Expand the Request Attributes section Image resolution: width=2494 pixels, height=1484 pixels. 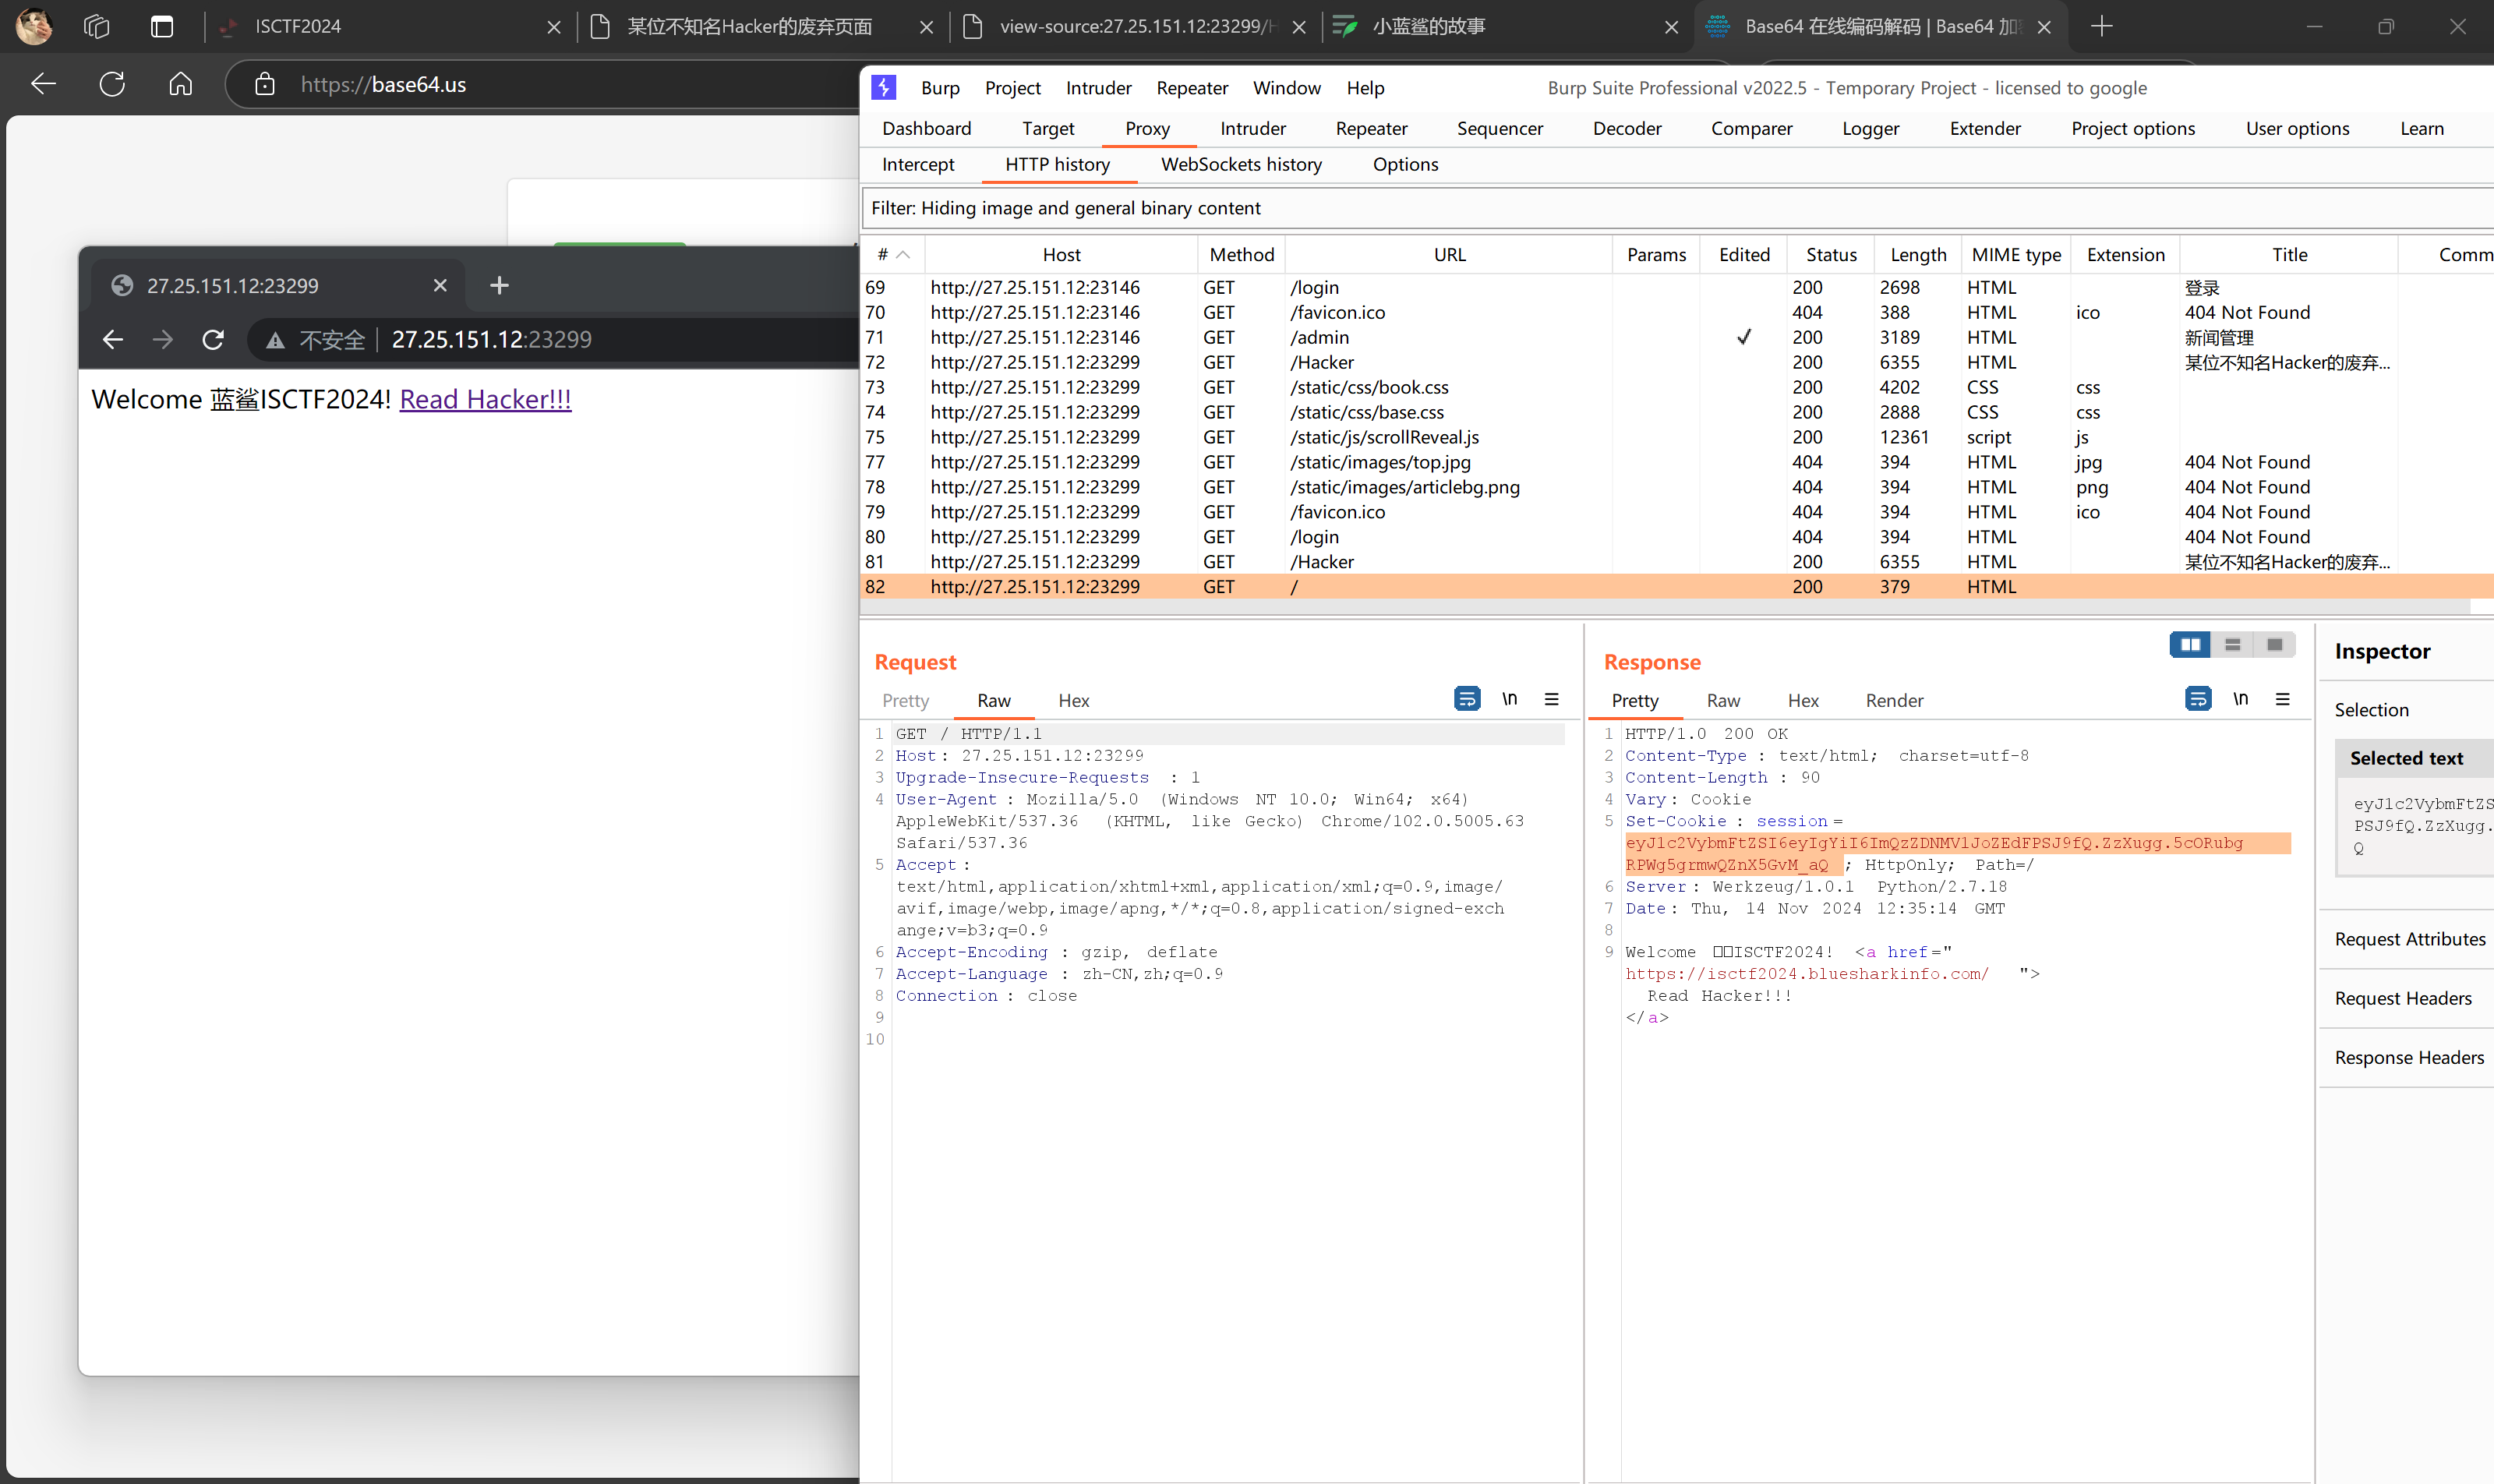point(2409,939)
